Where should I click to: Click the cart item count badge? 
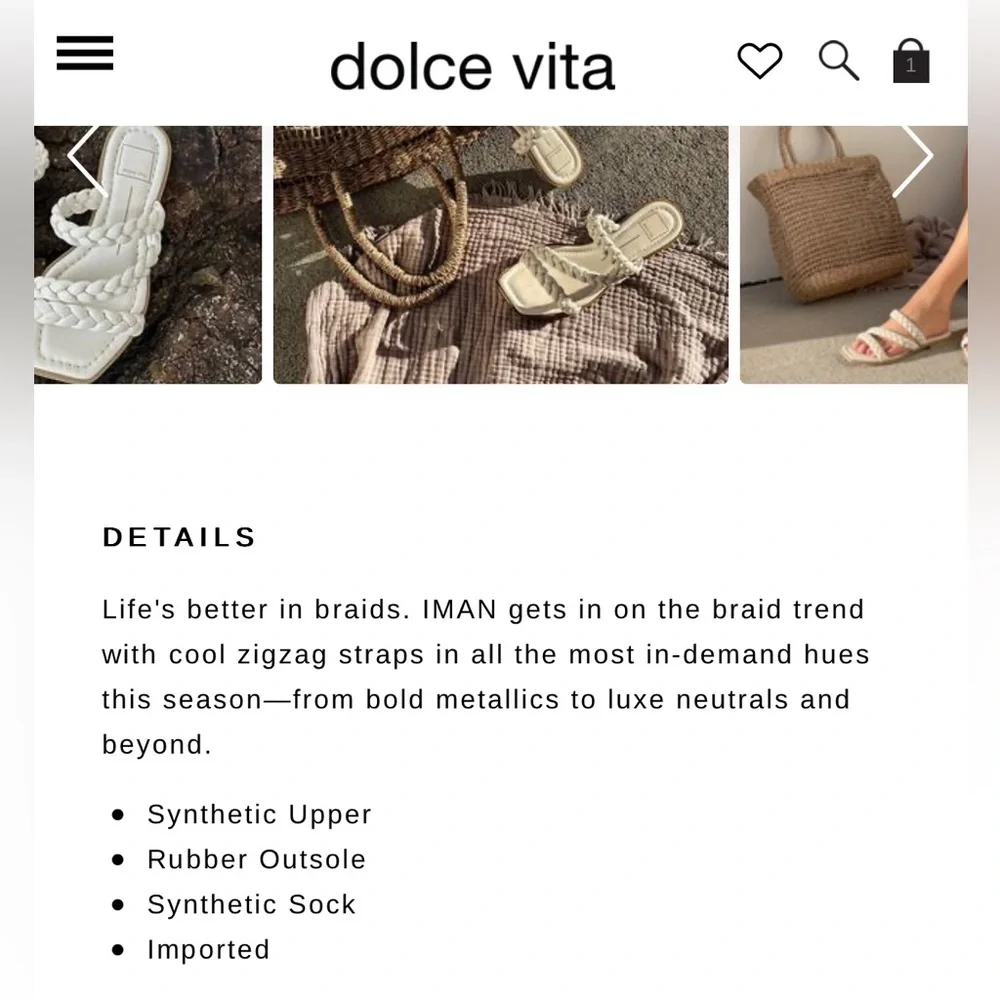[x=910, y=66]
